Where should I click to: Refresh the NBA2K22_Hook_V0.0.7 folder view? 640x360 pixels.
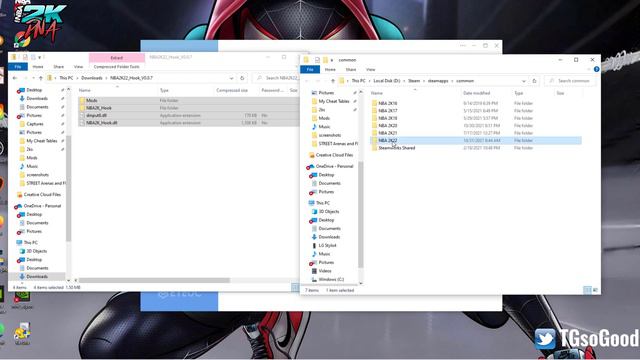[242, 78]
